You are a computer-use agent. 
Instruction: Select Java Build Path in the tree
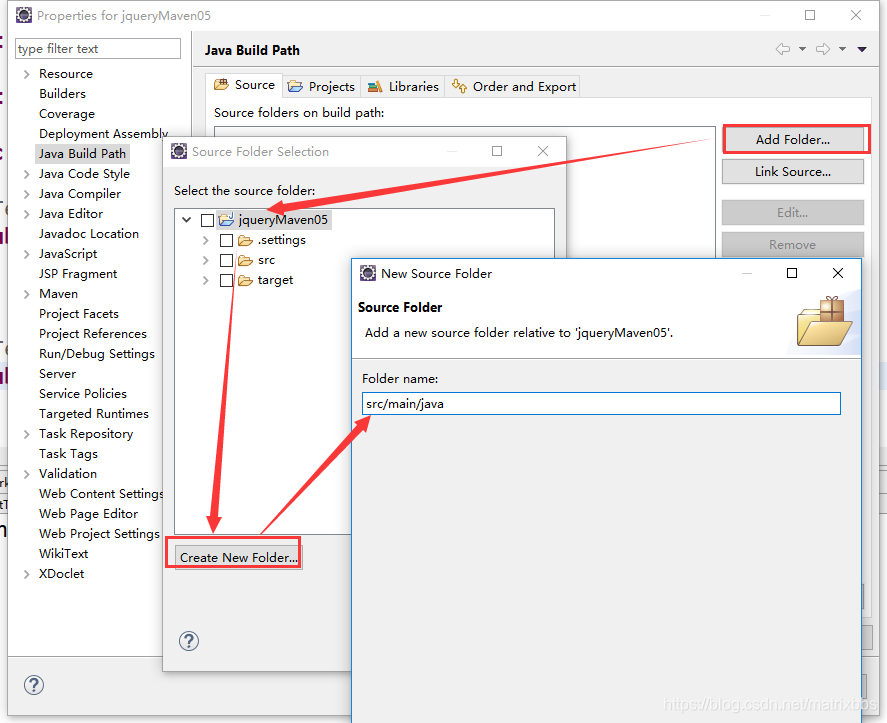click(82, 153)
